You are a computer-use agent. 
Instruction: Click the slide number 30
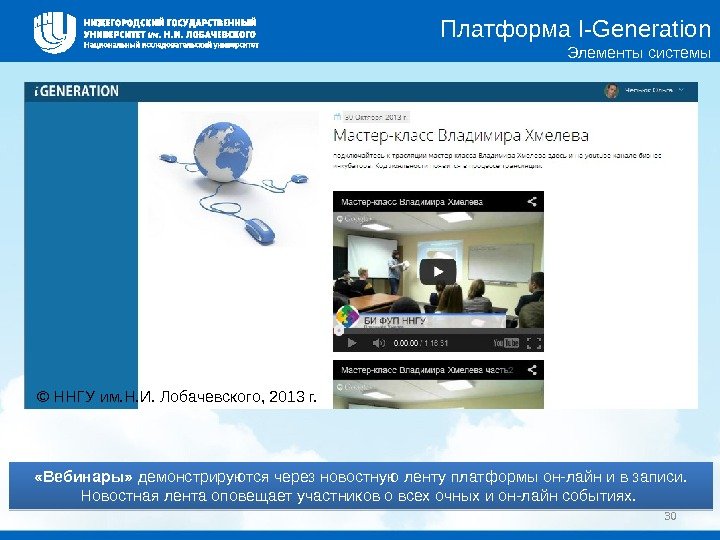pyautogui.click(x=670, y=516)
